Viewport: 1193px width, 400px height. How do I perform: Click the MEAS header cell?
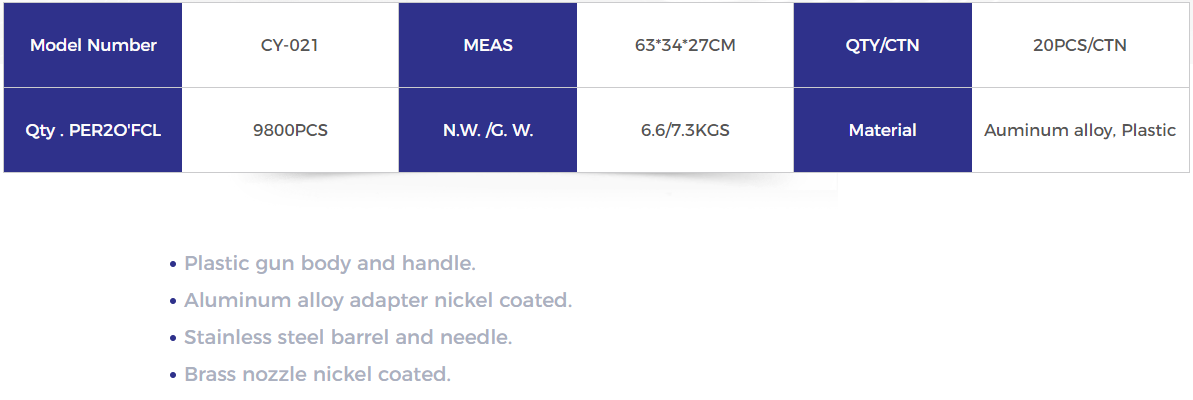[x=488, y=45]
